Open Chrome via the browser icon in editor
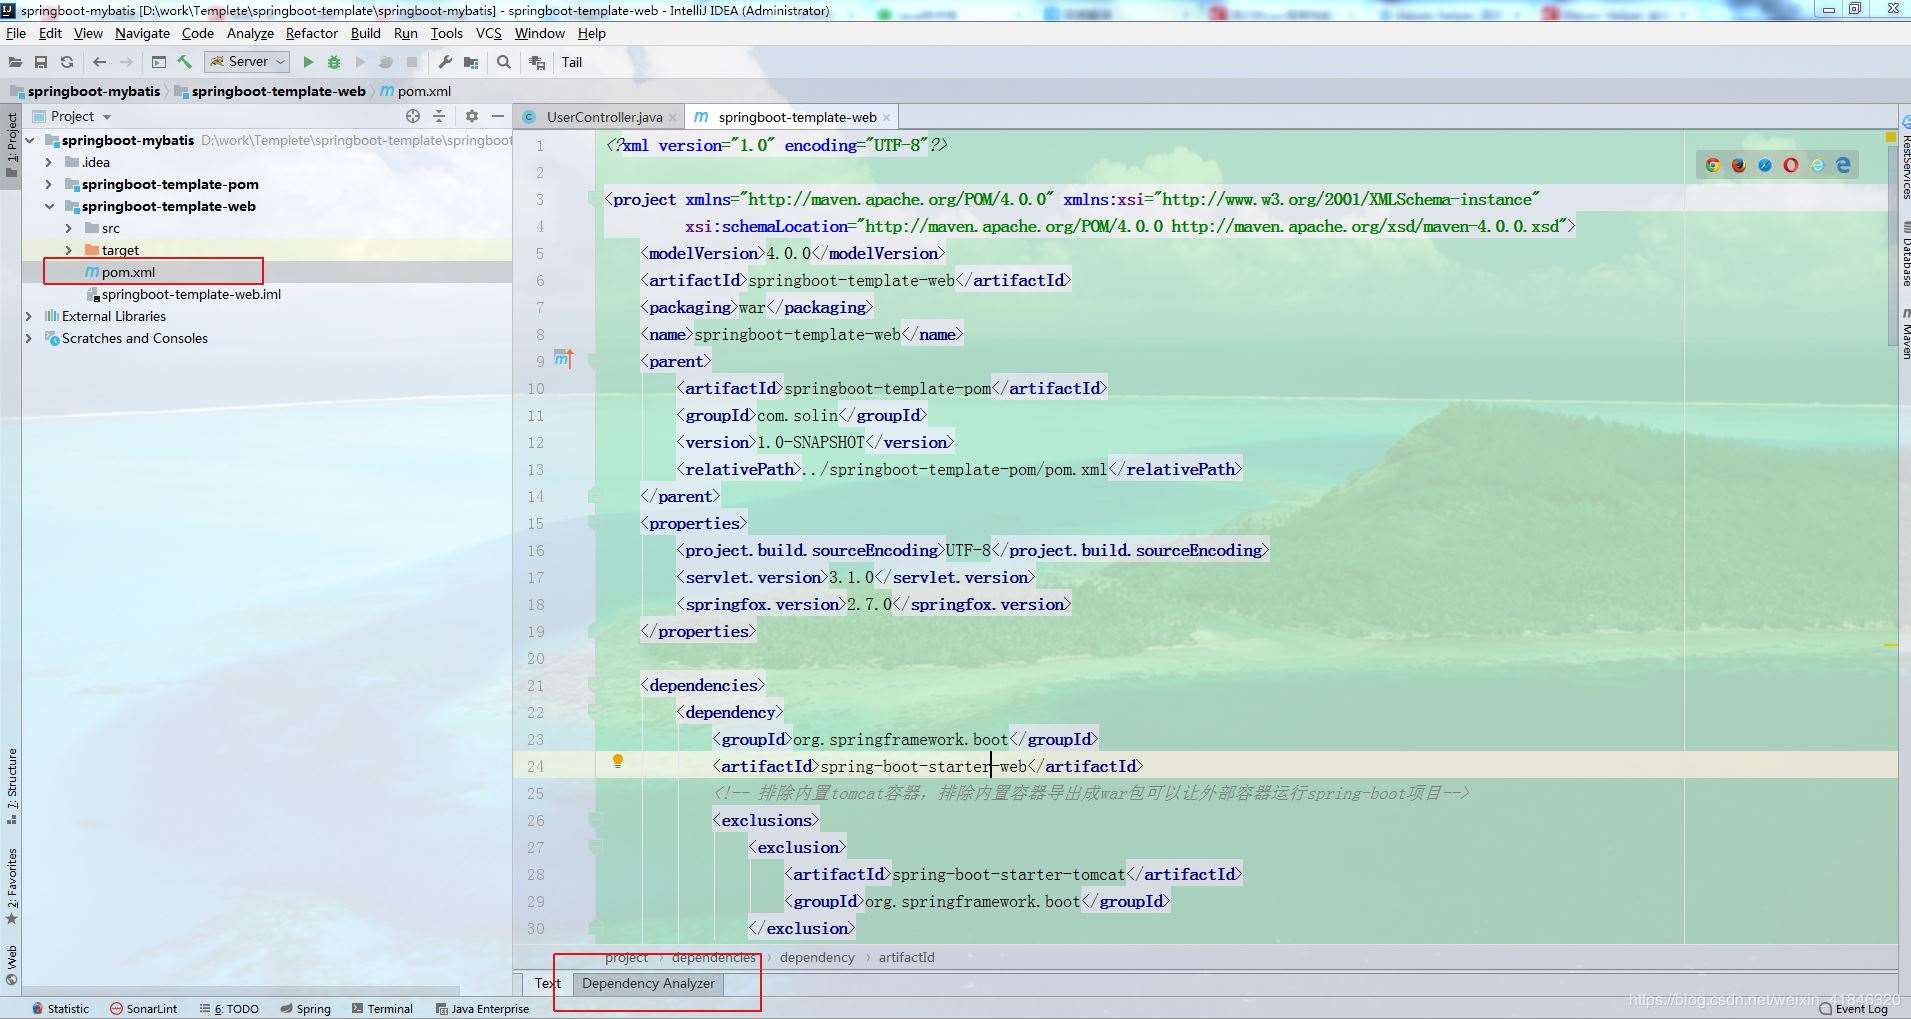 (1713, 165)
